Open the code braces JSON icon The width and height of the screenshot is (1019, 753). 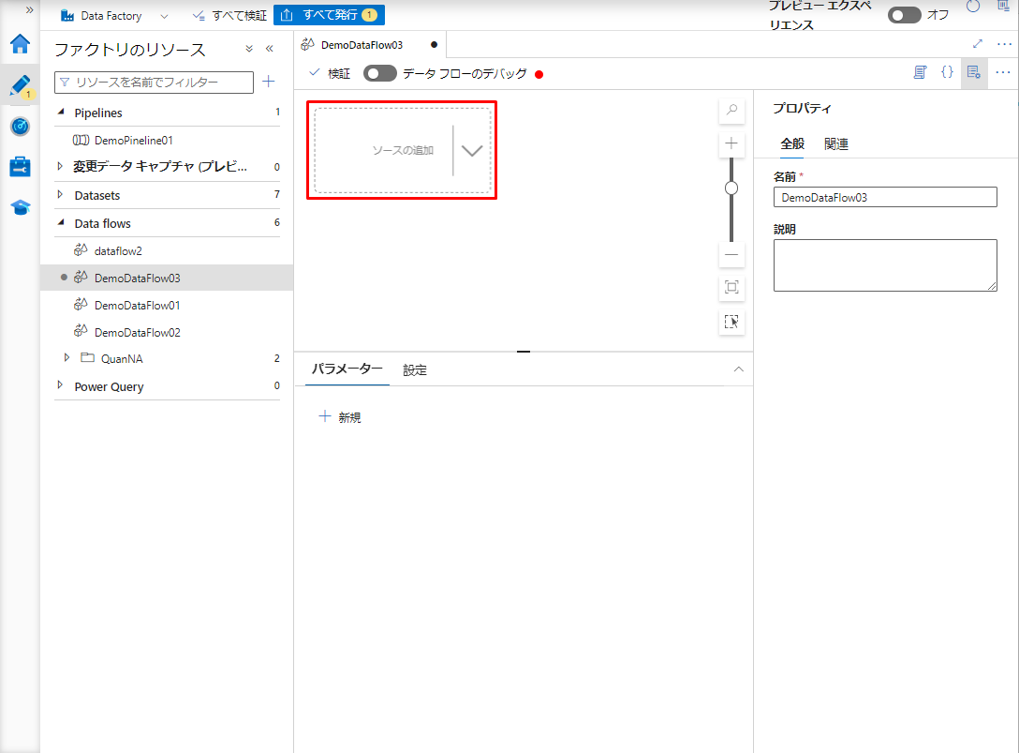[947, 73]
